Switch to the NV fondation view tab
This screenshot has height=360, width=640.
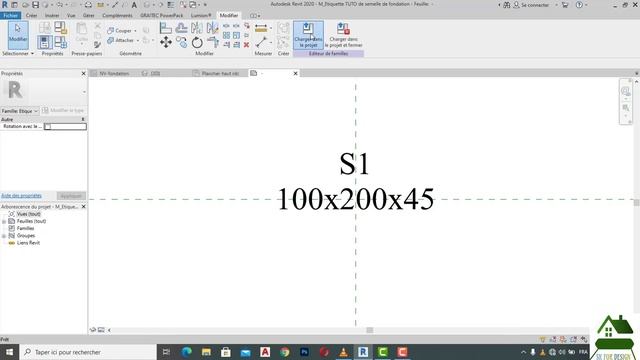(x=114, y=73)
